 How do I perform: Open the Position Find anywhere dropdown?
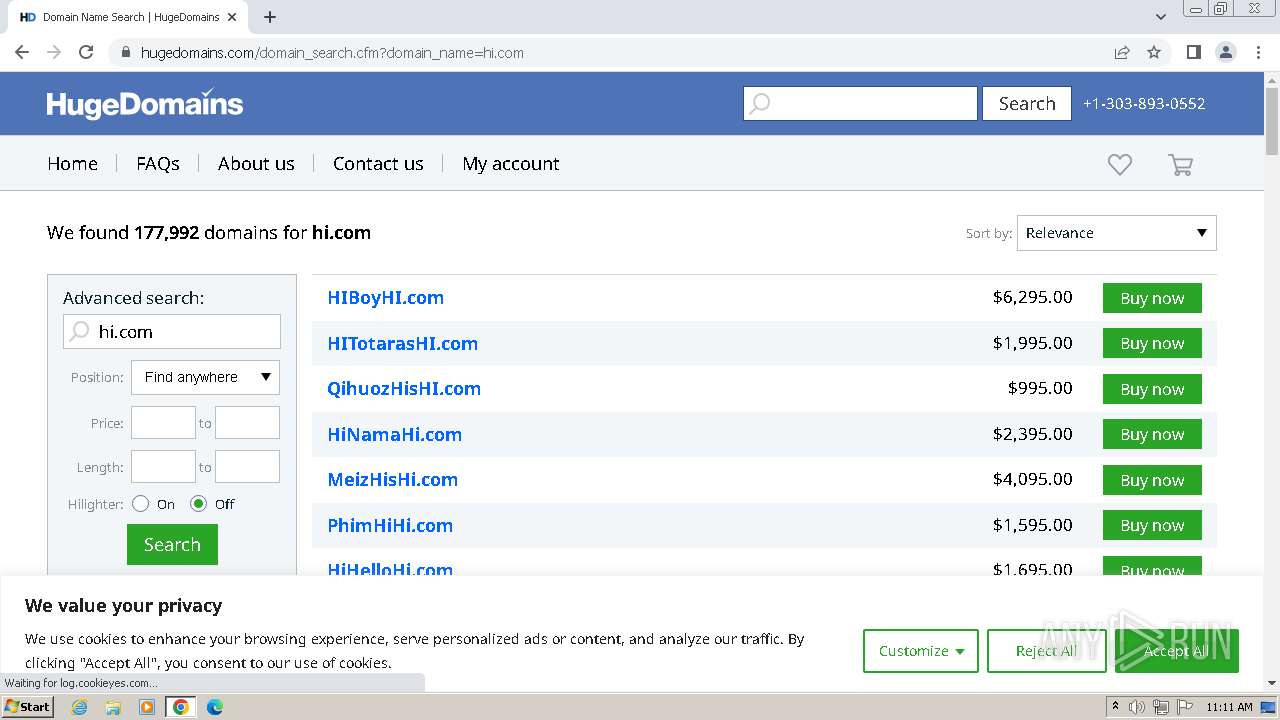(x=205, y=377)
